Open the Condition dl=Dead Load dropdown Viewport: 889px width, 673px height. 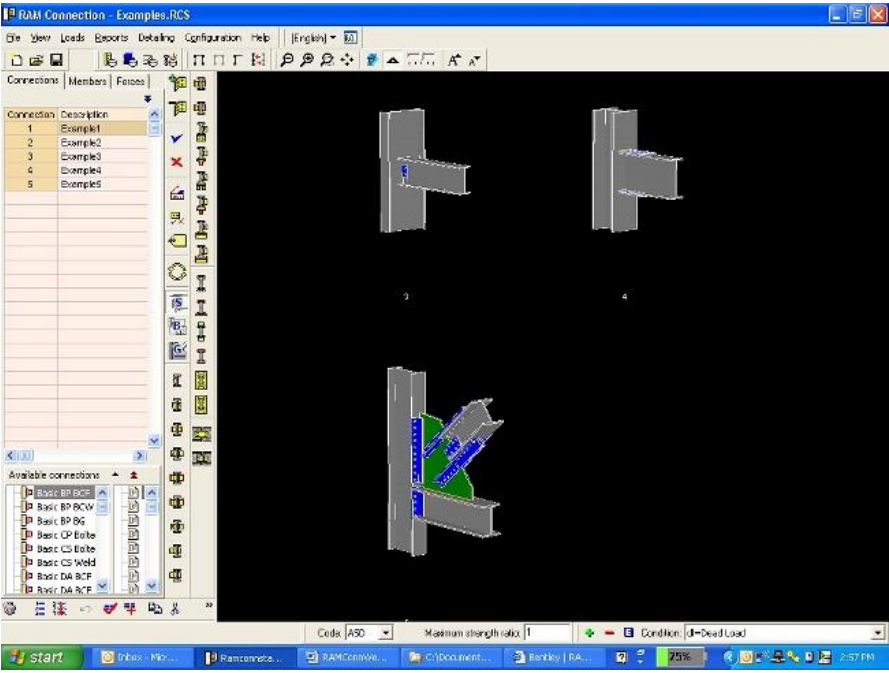click(x=878, y=633)
